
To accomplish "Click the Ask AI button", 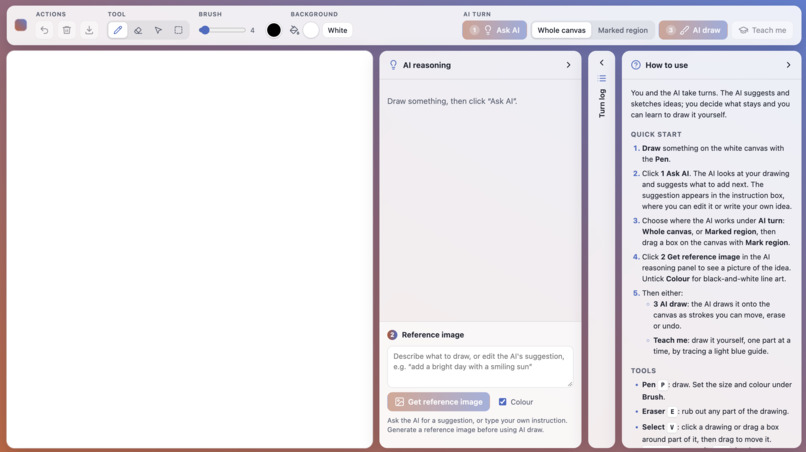I will [x=494, y=30].
